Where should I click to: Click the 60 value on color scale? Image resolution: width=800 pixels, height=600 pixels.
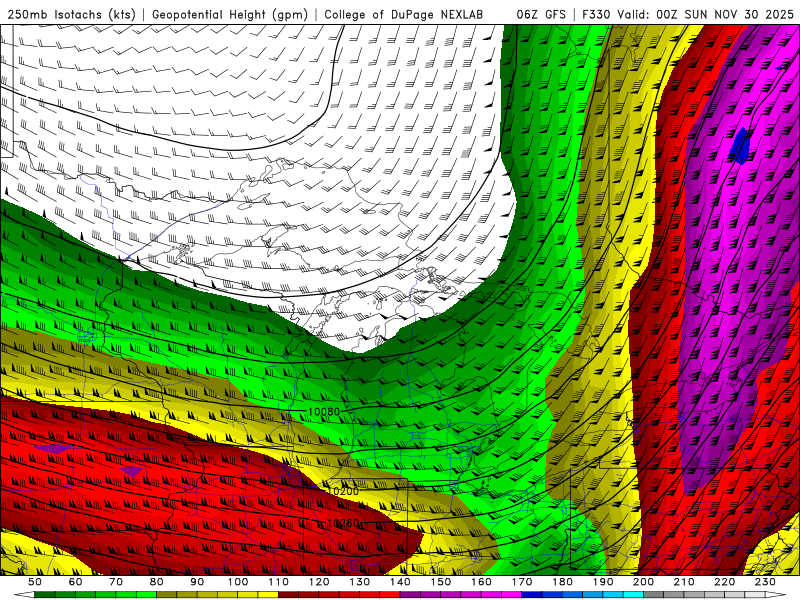75,582
